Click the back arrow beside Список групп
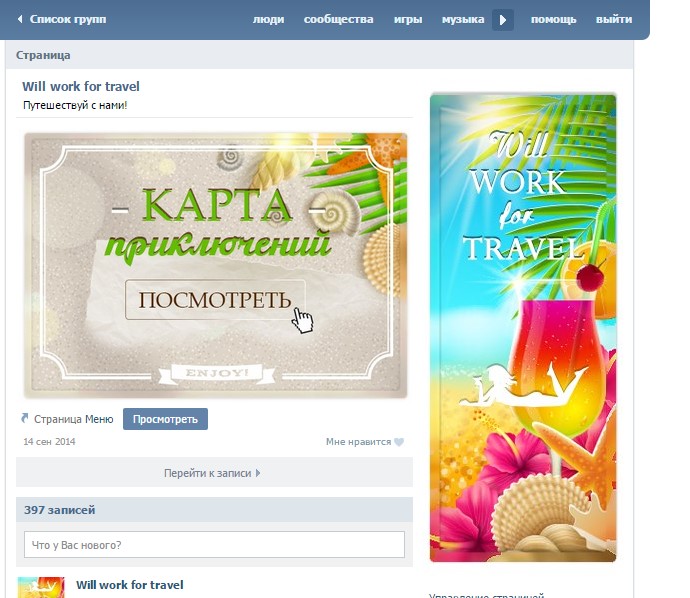The image size is (690, 598). click(20, 19)
